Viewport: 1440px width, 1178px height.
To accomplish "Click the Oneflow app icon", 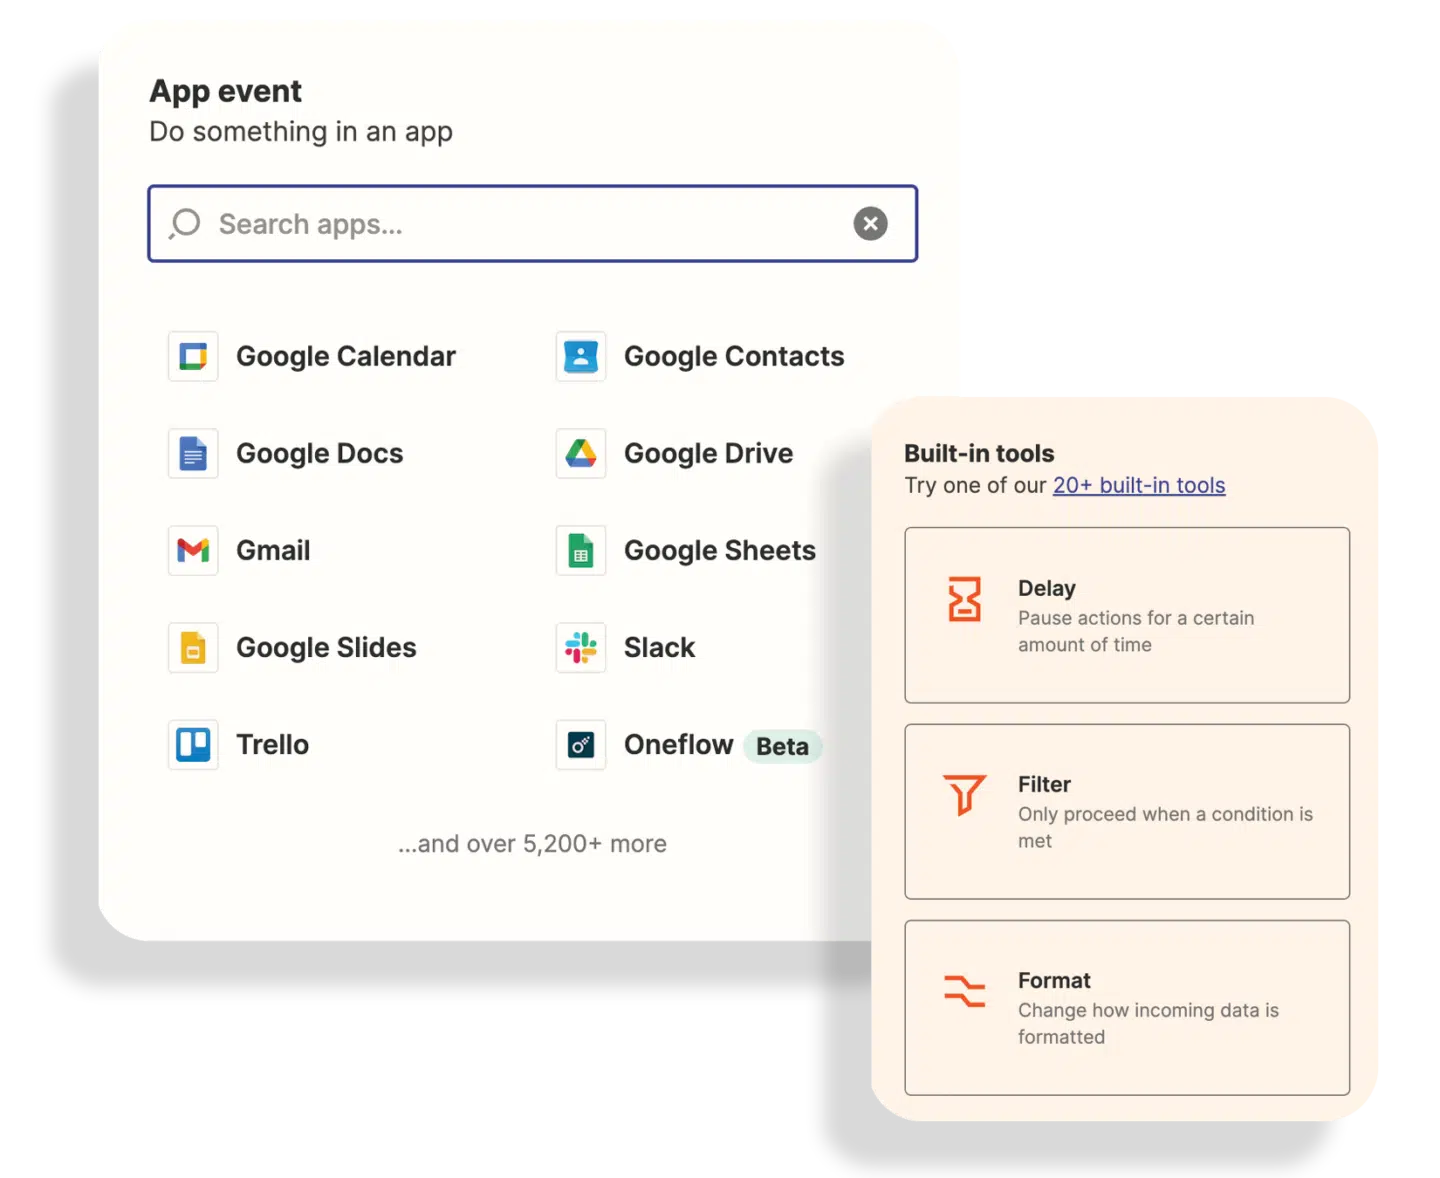I will pos(581,744).
